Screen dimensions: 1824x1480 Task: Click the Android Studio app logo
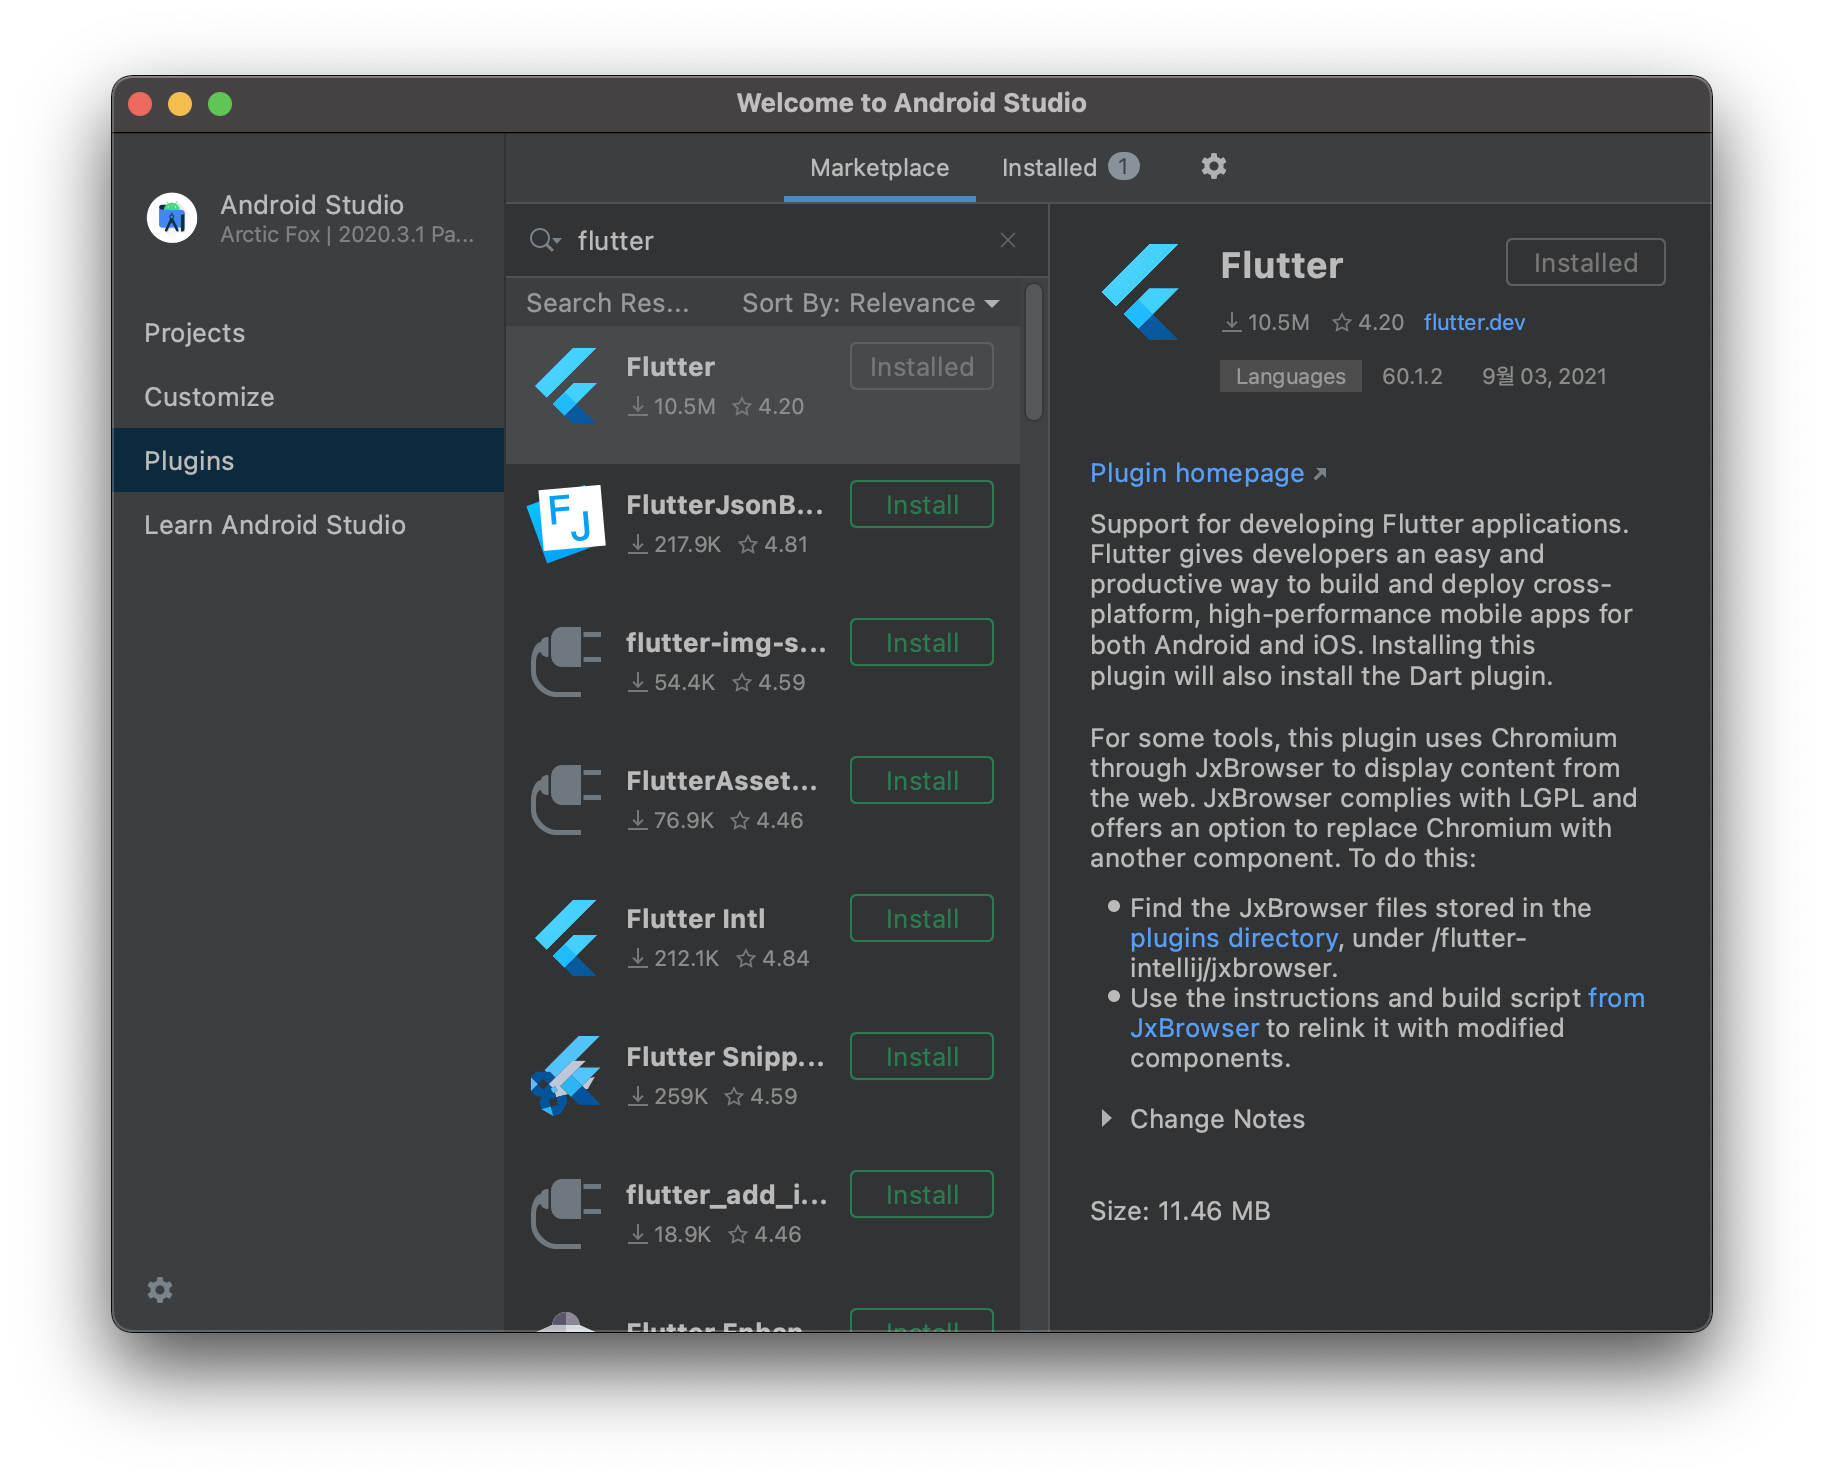coord(172,217)
